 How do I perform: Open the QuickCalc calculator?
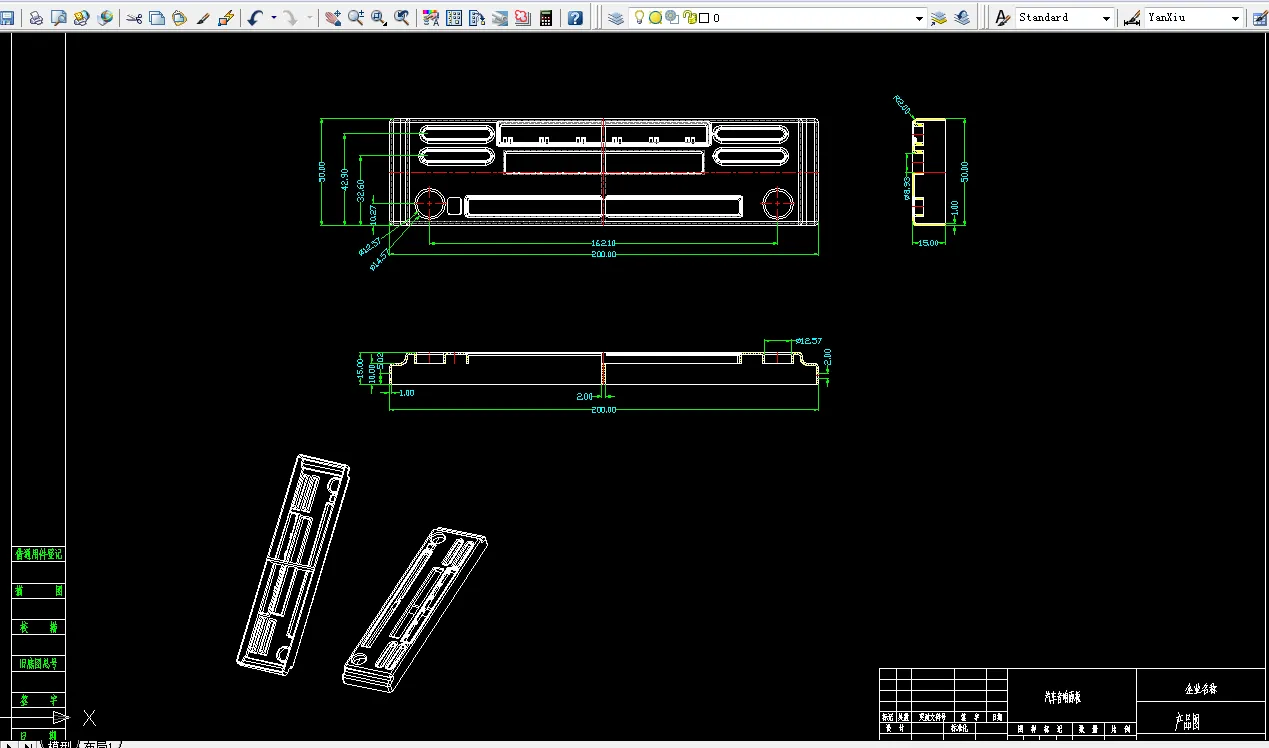tap(546, 18)
